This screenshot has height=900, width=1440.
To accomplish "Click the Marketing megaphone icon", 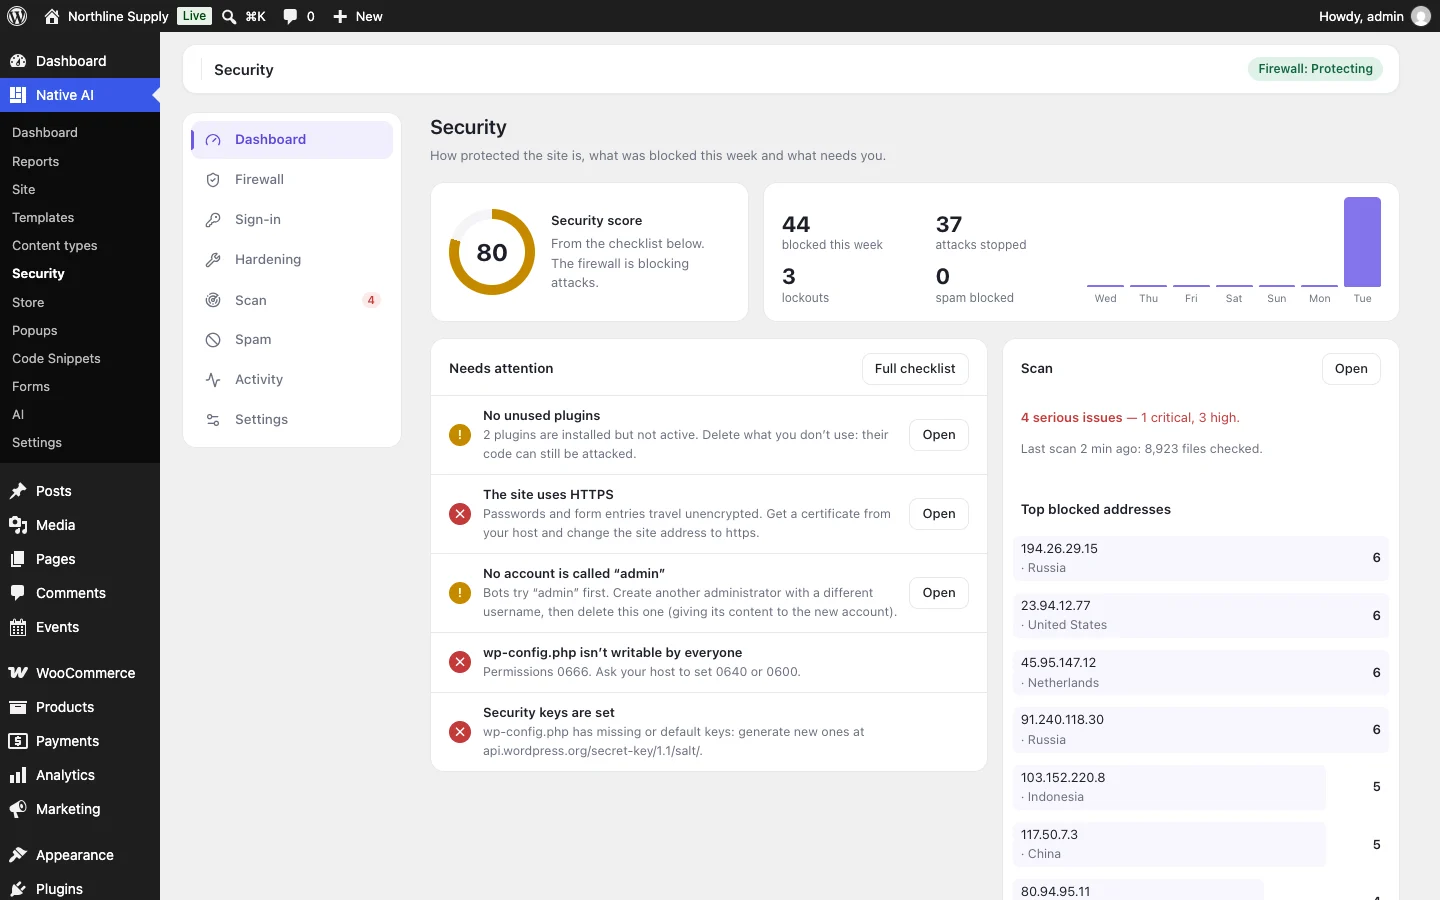I will [x=18, y=809].
